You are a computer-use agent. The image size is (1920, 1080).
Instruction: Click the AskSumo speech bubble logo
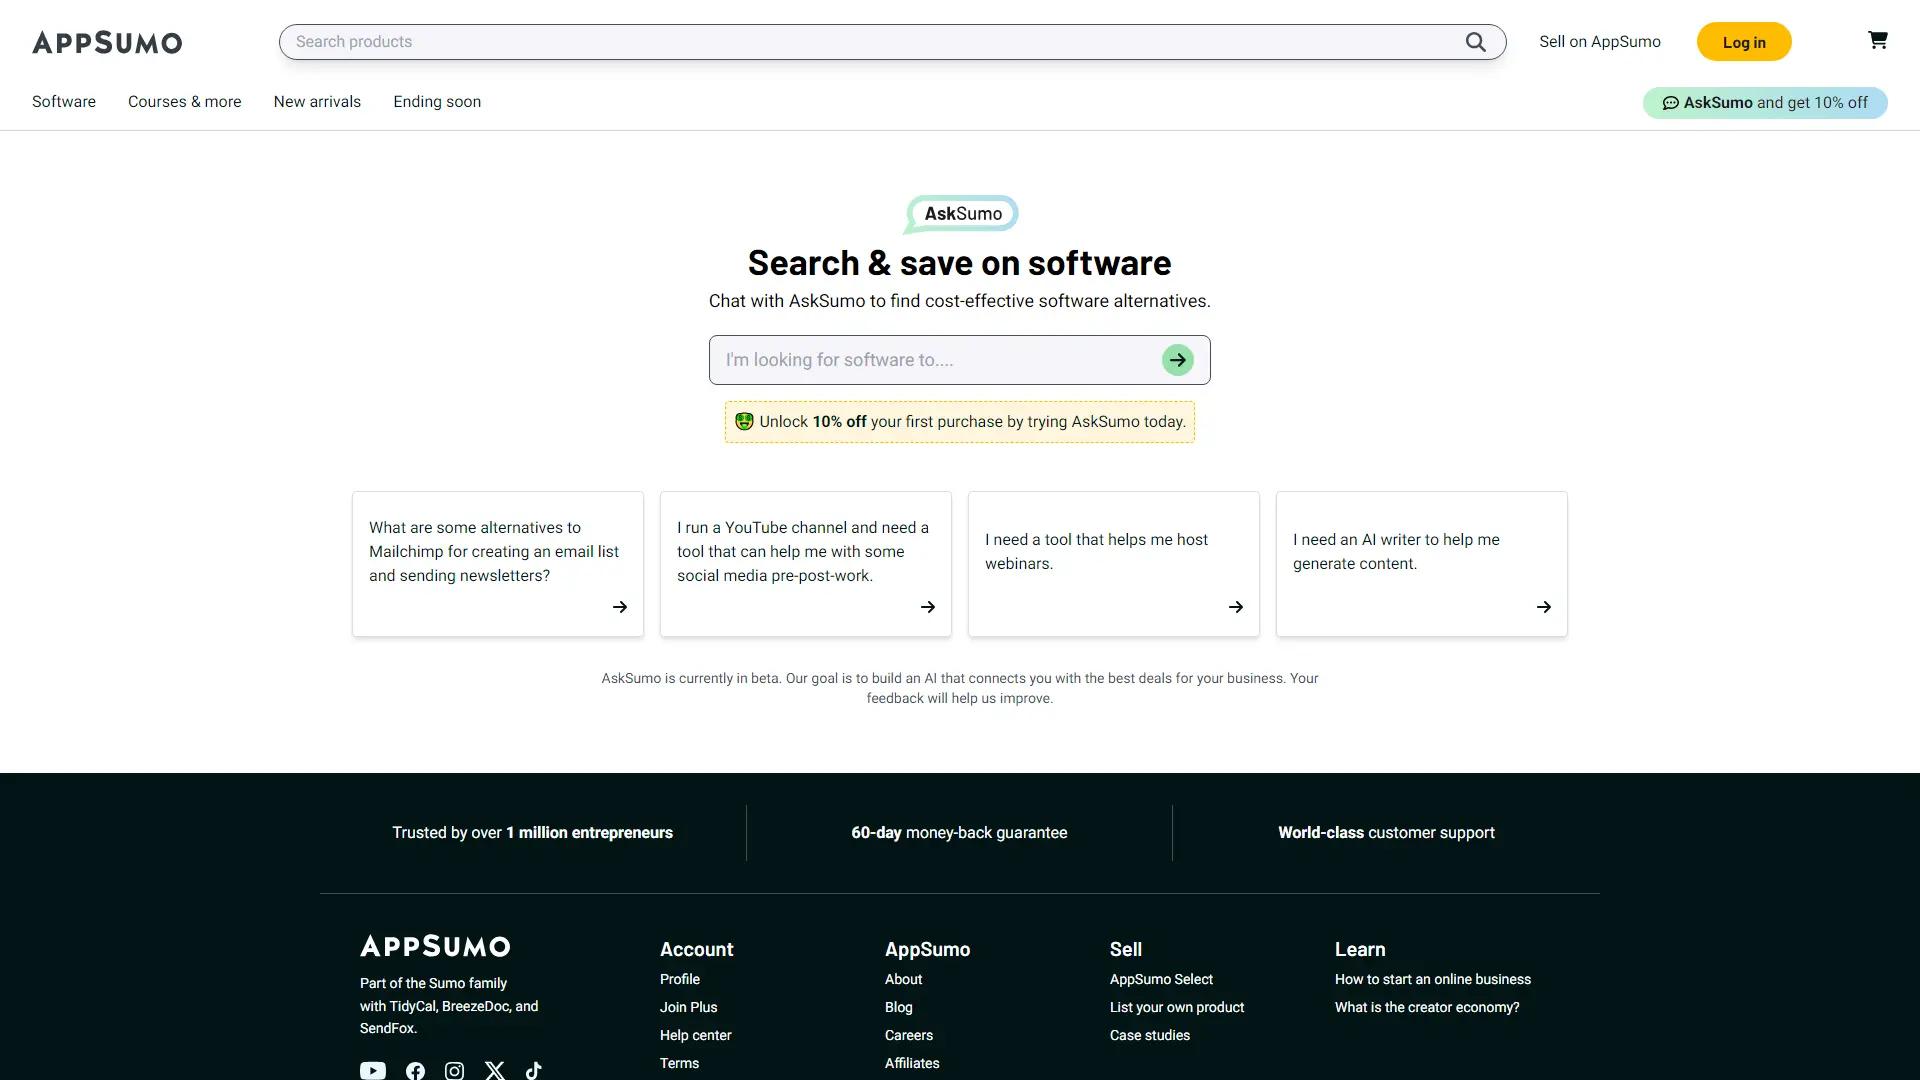[x=959, y=213]
